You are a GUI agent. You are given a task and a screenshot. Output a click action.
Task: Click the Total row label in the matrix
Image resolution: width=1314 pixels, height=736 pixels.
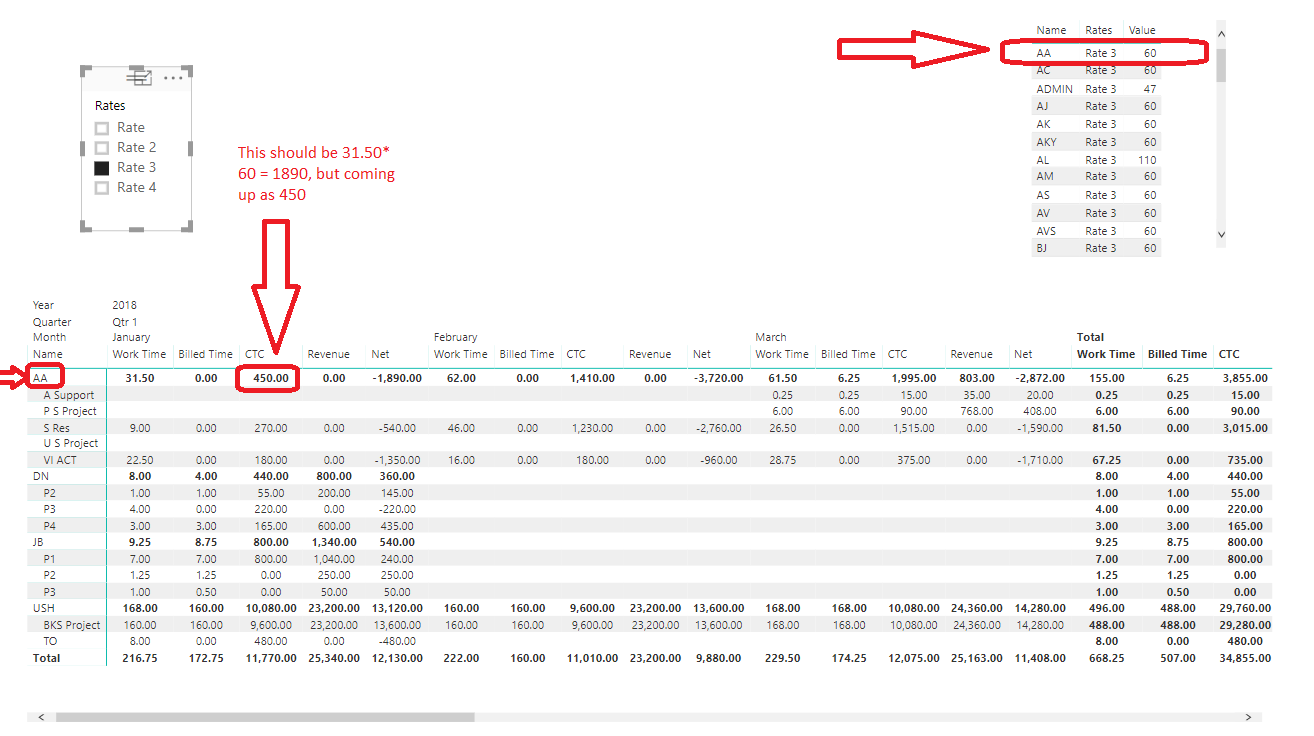tap(46, 658)
